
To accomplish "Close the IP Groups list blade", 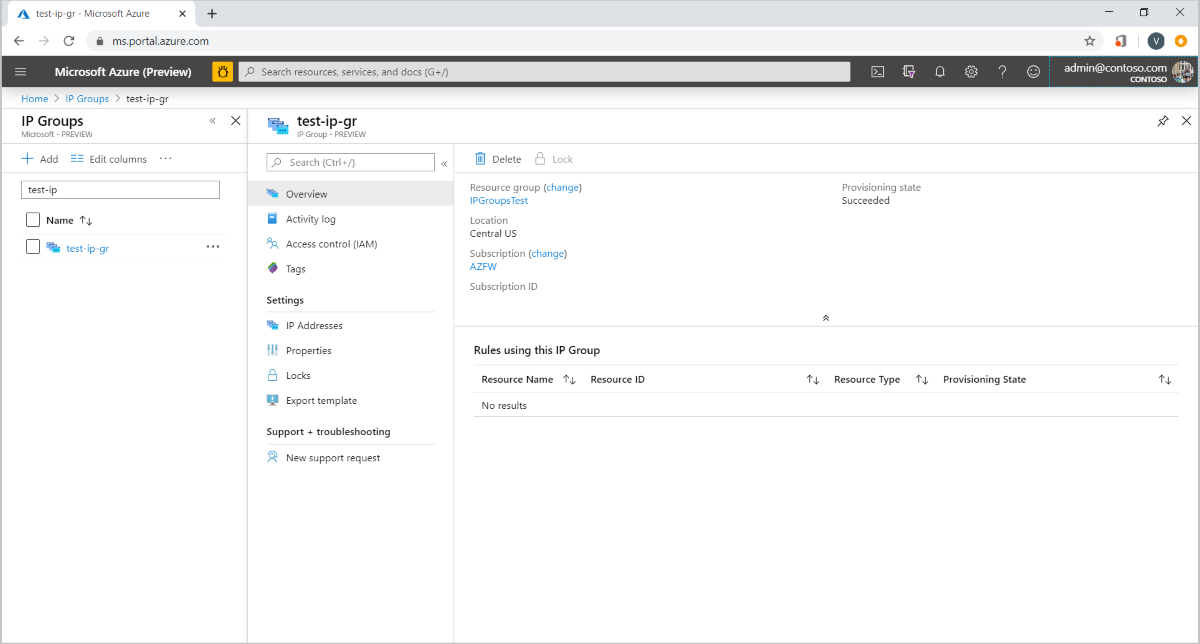I will [235, 121].
